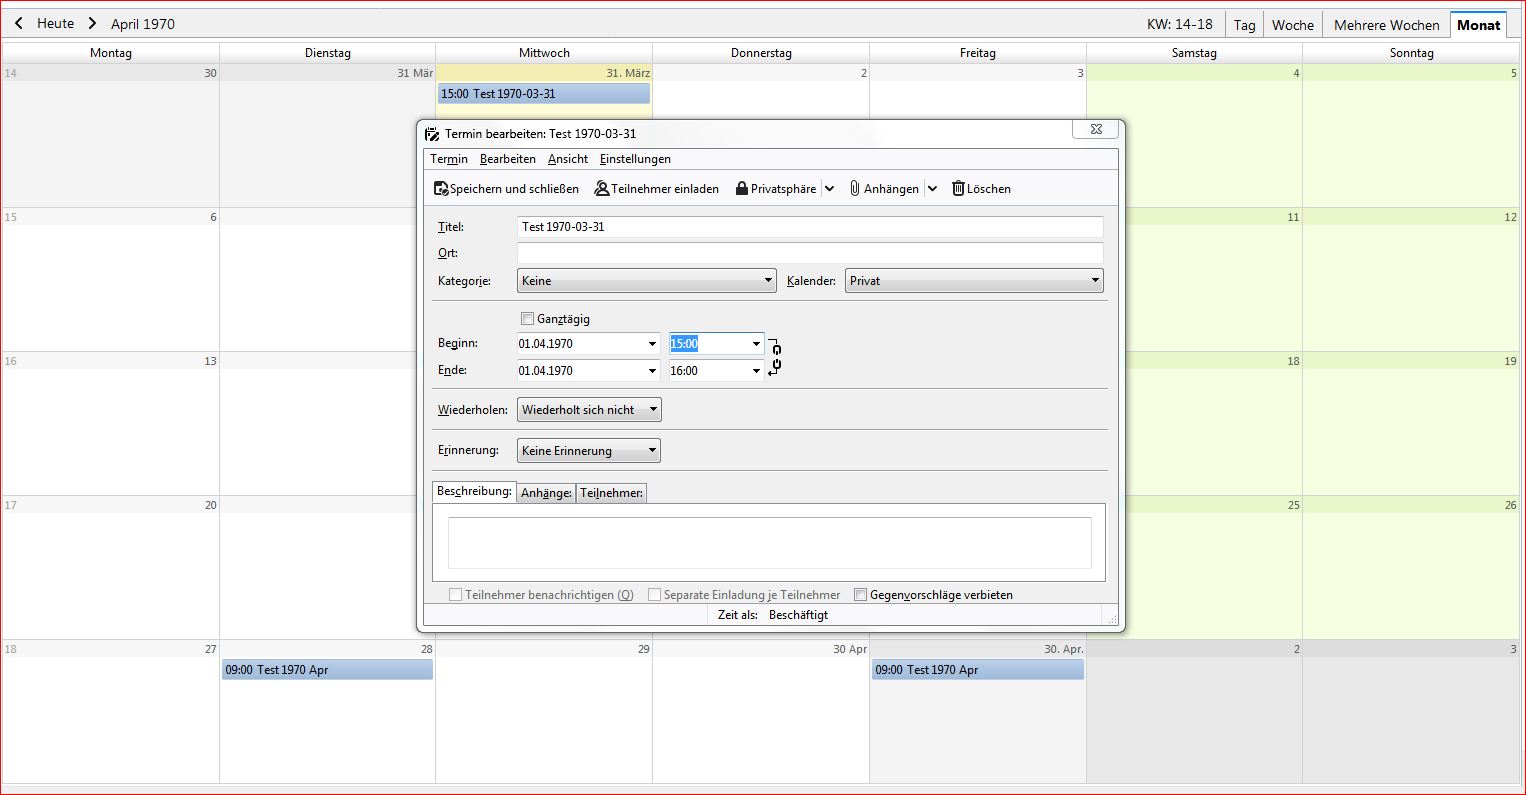This screenshot has width=1526, height=795.
Task: Click the trash can delete icon
Action: (x=958, y=188)
